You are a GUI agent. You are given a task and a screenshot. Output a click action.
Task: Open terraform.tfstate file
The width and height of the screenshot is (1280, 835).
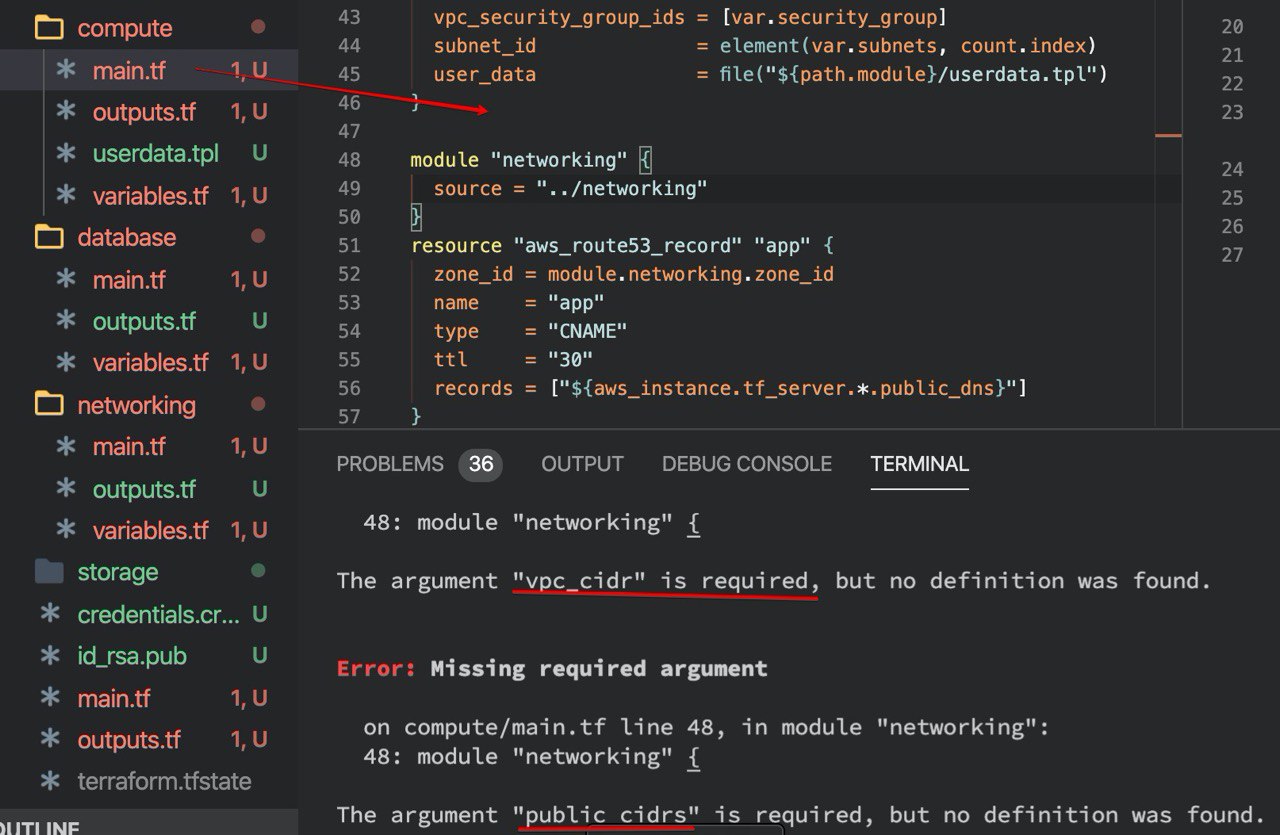[164, 781]
